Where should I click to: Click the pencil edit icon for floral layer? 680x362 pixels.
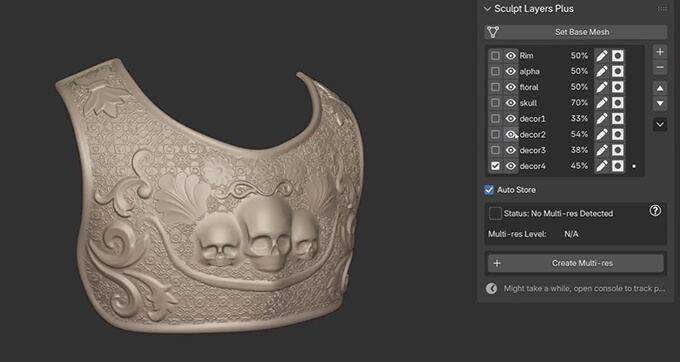click(602, 87)
